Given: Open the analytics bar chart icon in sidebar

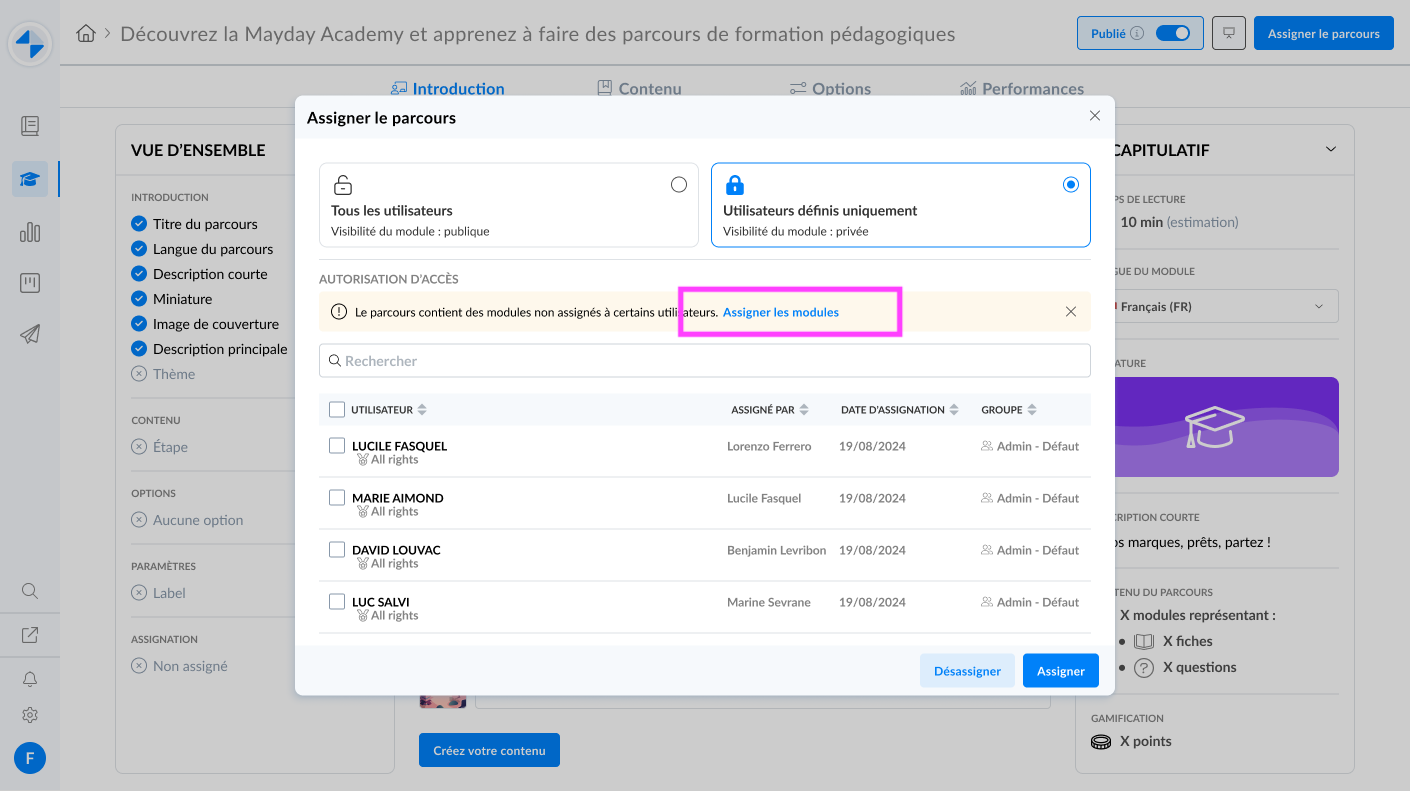Looking at the screenshot, I should tap(30, 232).
